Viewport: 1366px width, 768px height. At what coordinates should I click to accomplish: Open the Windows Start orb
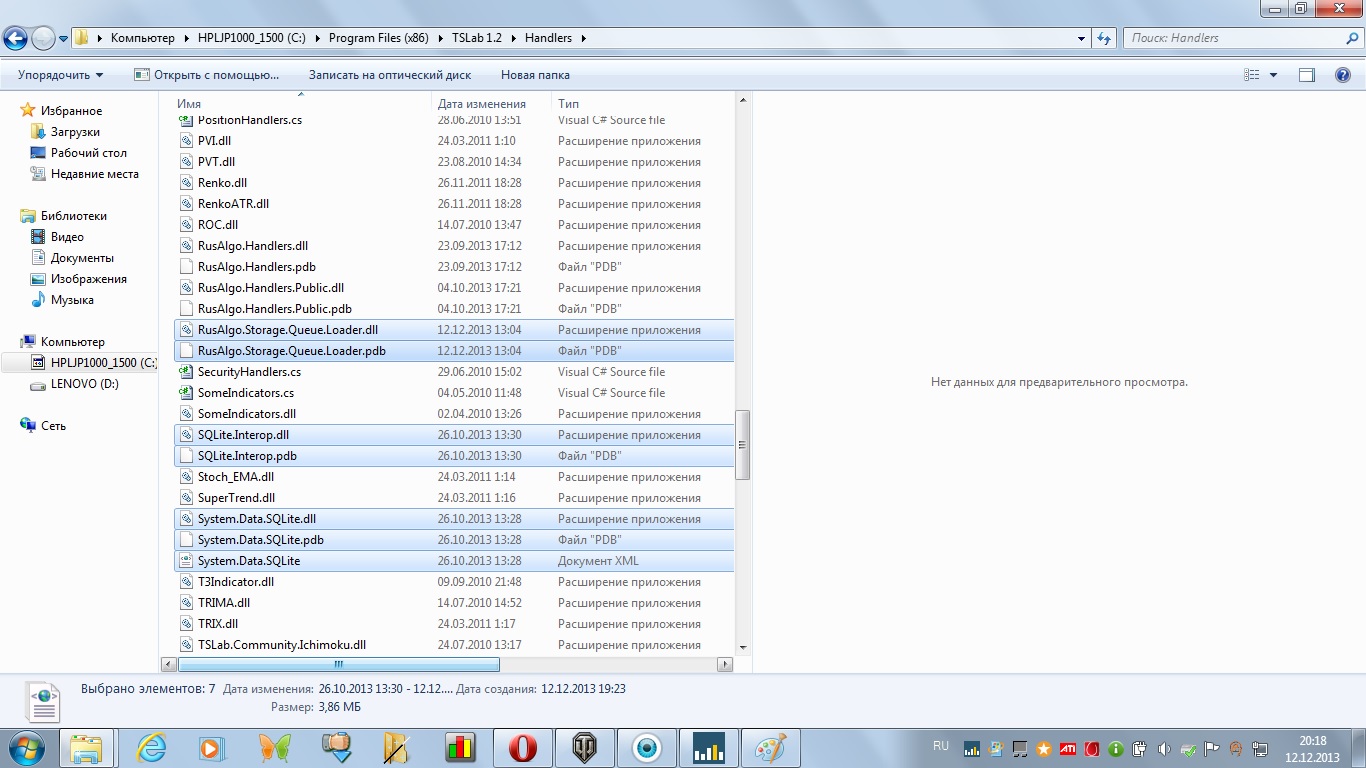coord(26,748)
